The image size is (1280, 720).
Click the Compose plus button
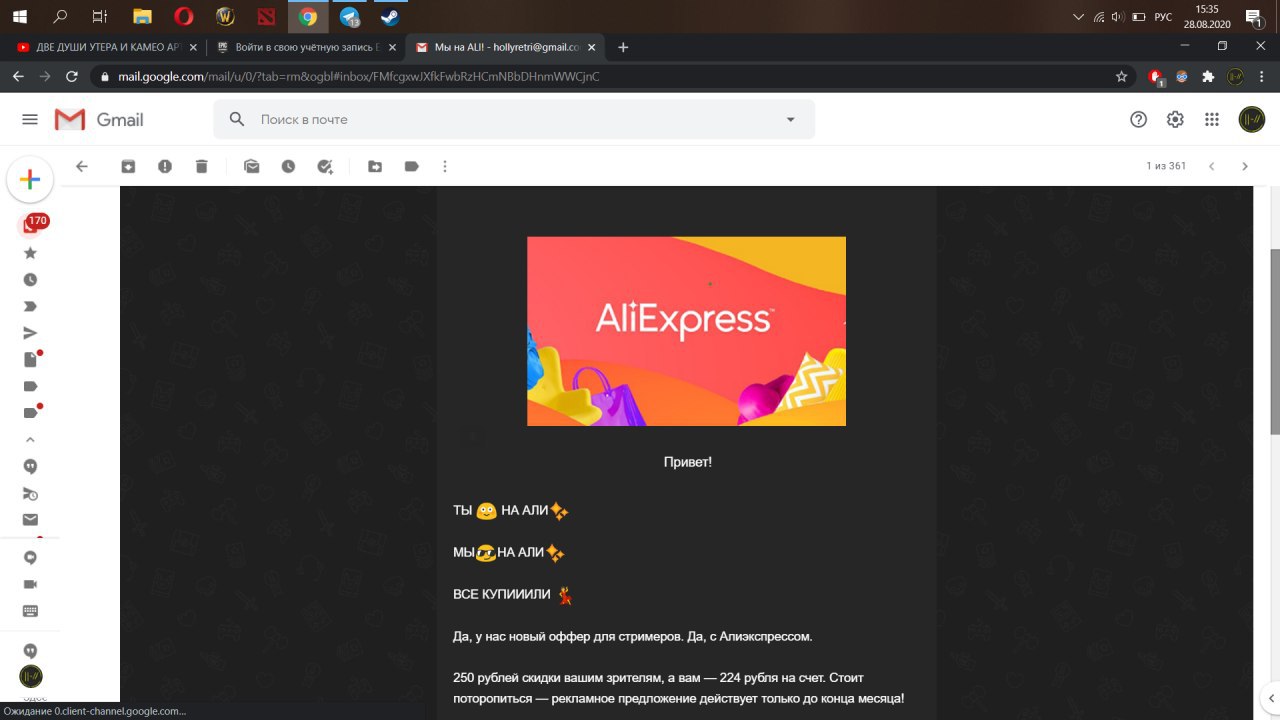pyautogui.click(x=30, y=180)
